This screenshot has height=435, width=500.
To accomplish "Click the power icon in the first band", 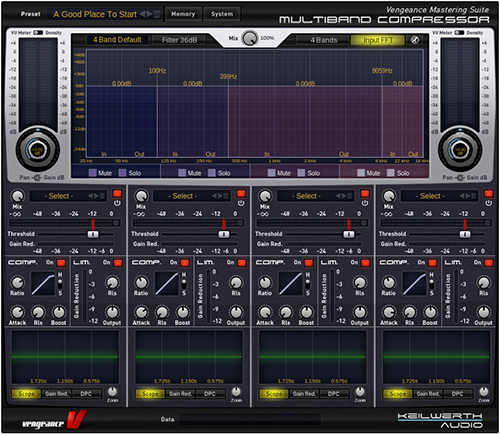I will [117, 203].
